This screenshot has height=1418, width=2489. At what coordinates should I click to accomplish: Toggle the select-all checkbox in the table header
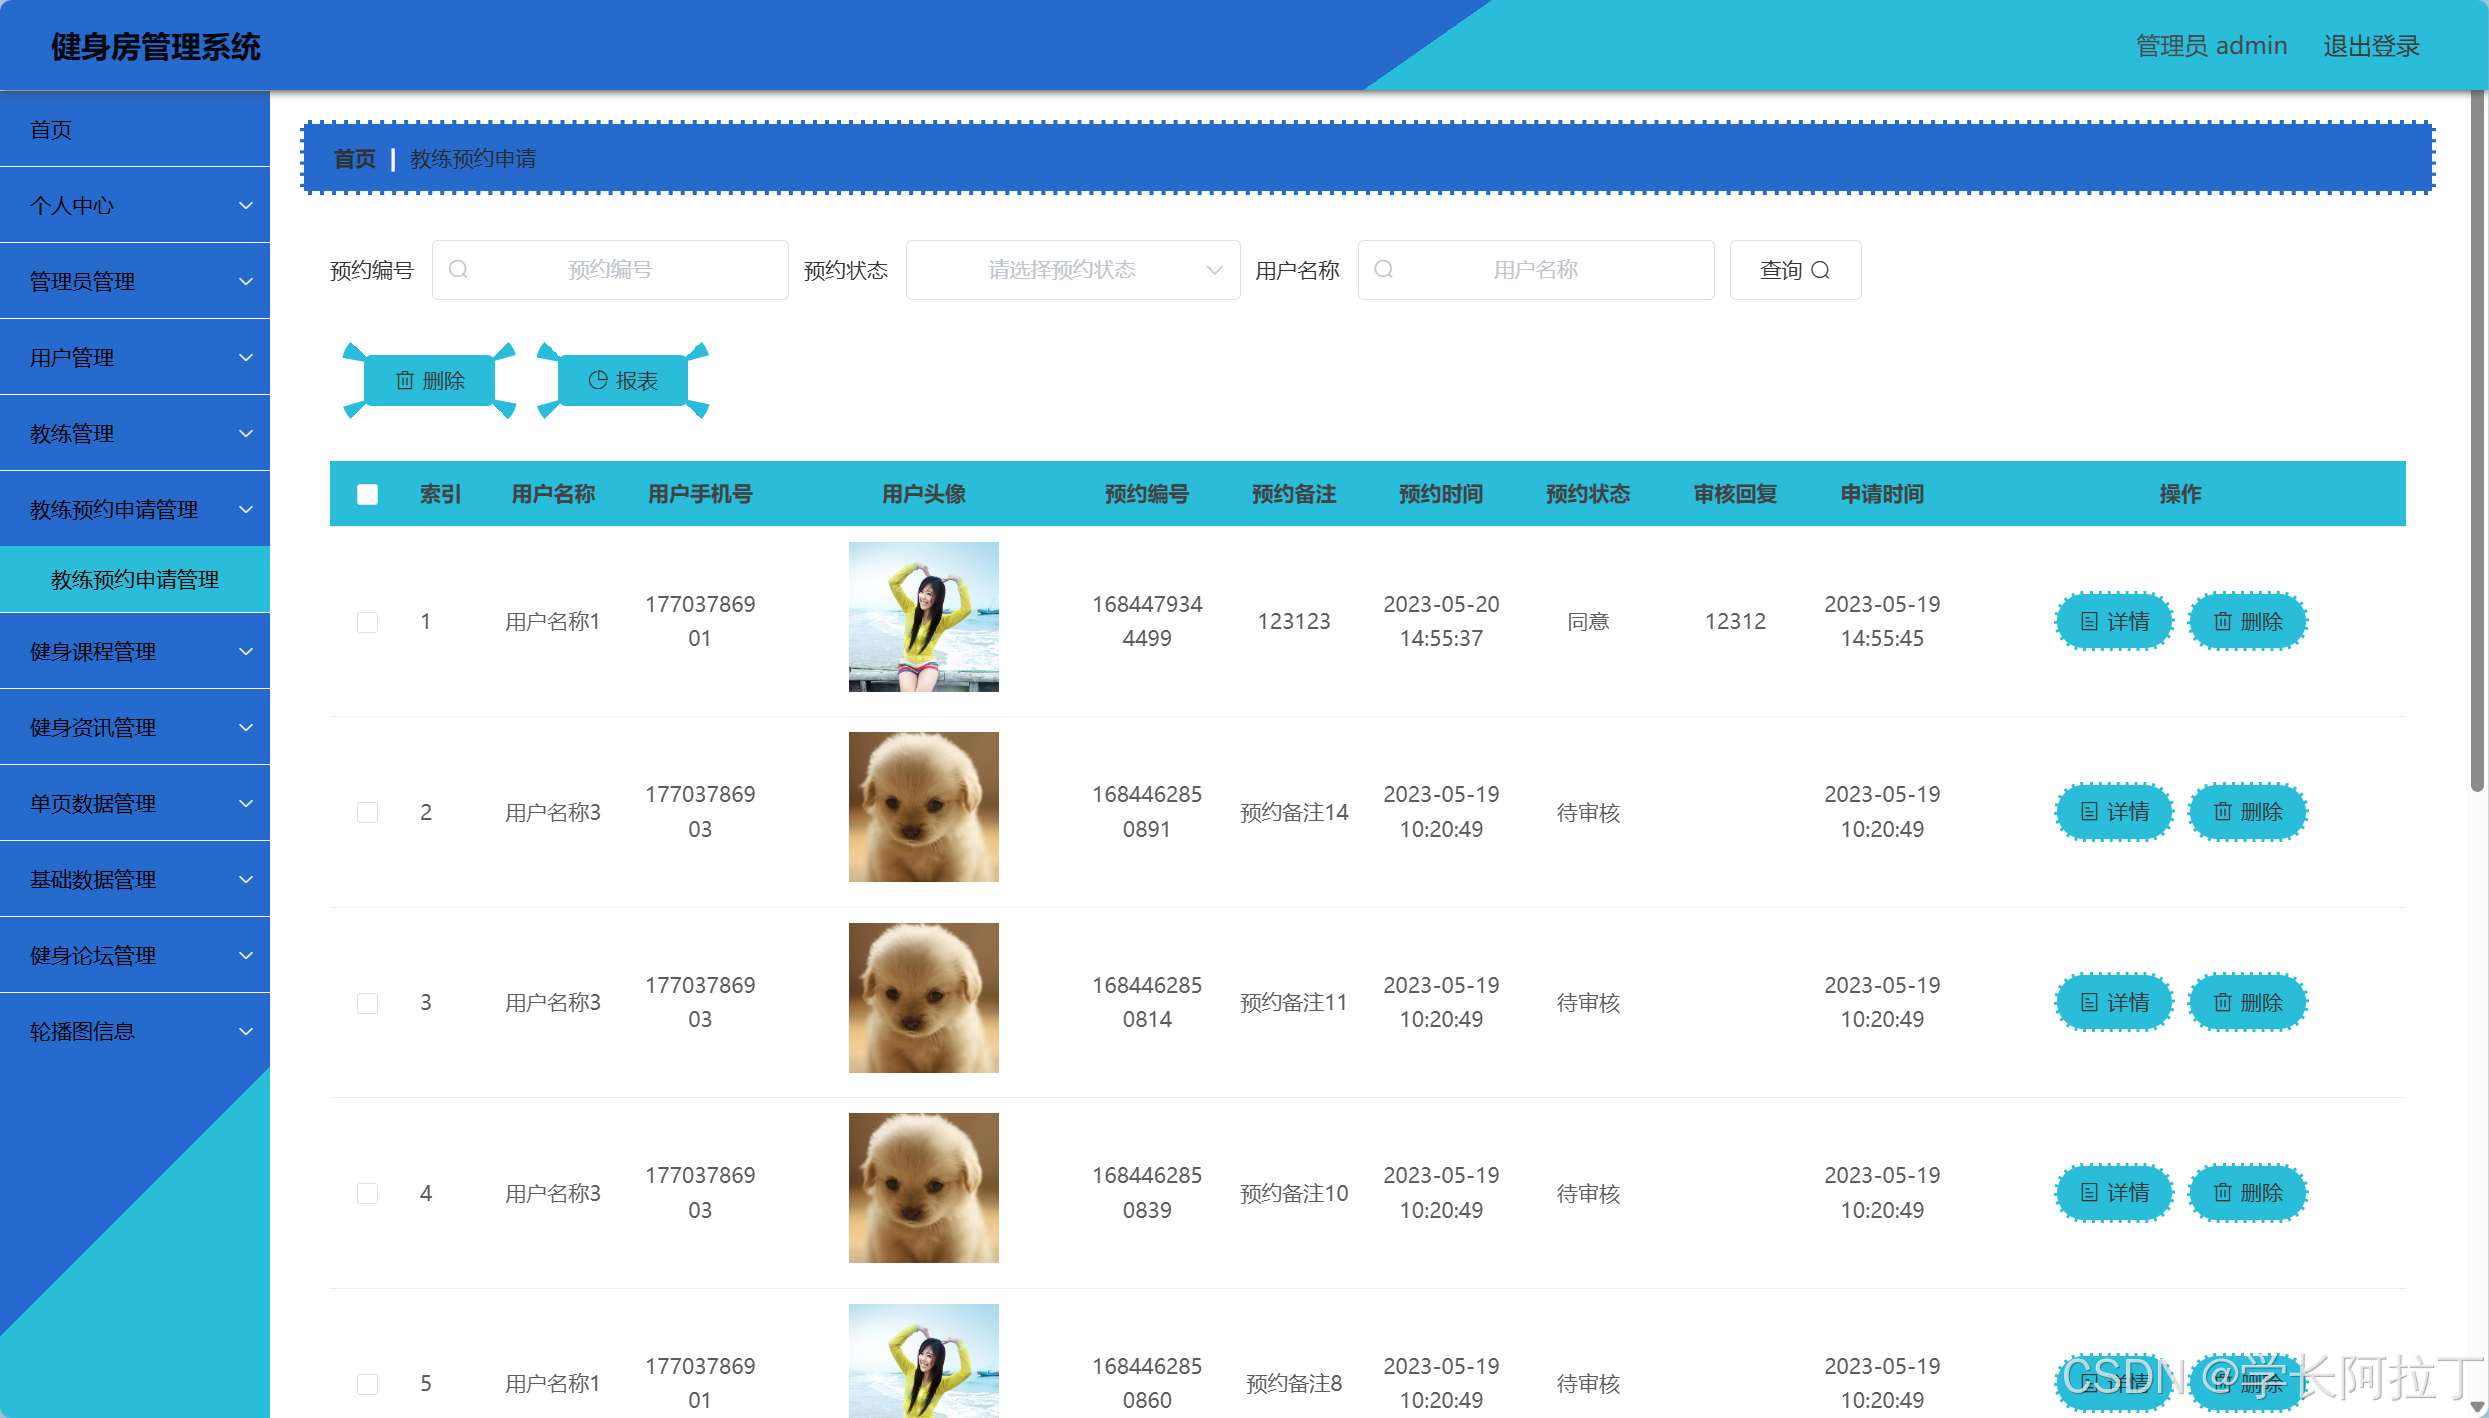(x=367, y=493)
